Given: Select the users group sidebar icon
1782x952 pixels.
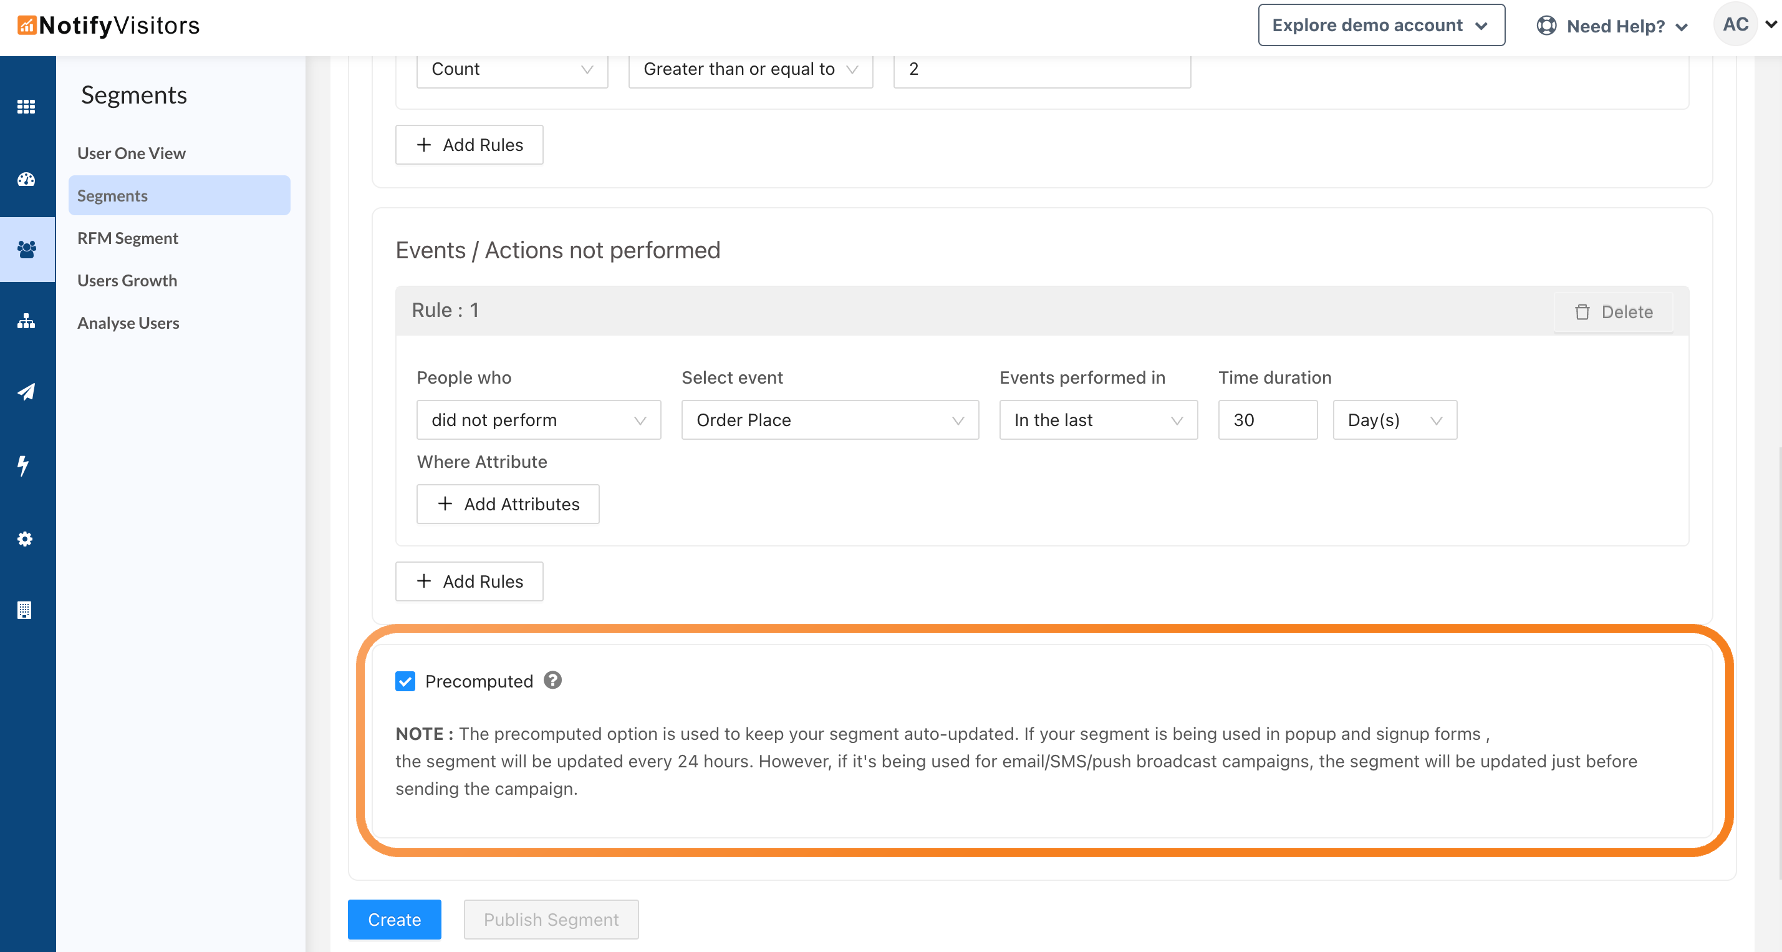Looking at the screenshot, I should click(27, 249).
